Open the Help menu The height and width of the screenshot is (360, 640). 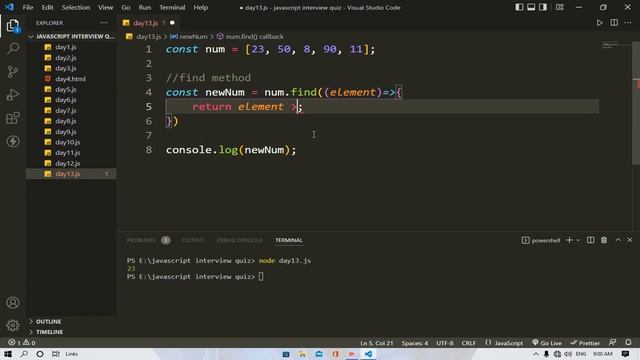[200, 7]
